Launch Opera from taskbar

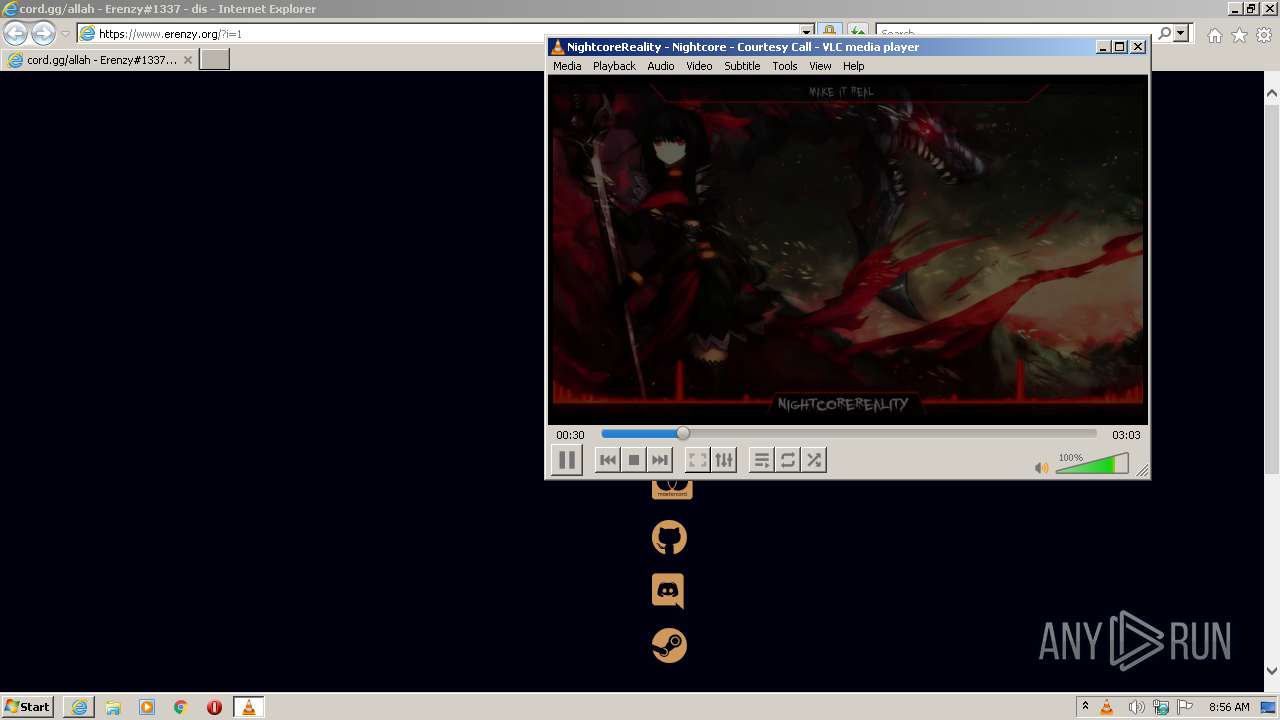214,706
